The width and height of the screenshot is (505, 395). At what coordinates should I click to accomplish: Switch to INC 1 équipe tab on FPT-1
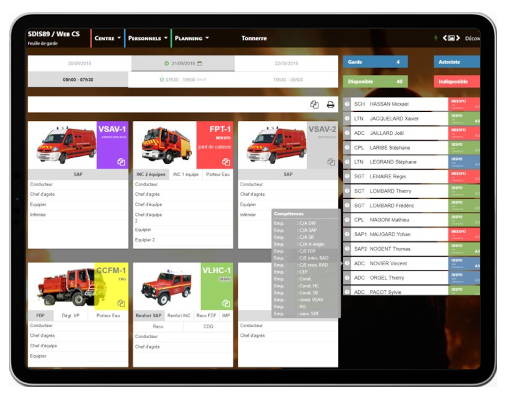186,174
